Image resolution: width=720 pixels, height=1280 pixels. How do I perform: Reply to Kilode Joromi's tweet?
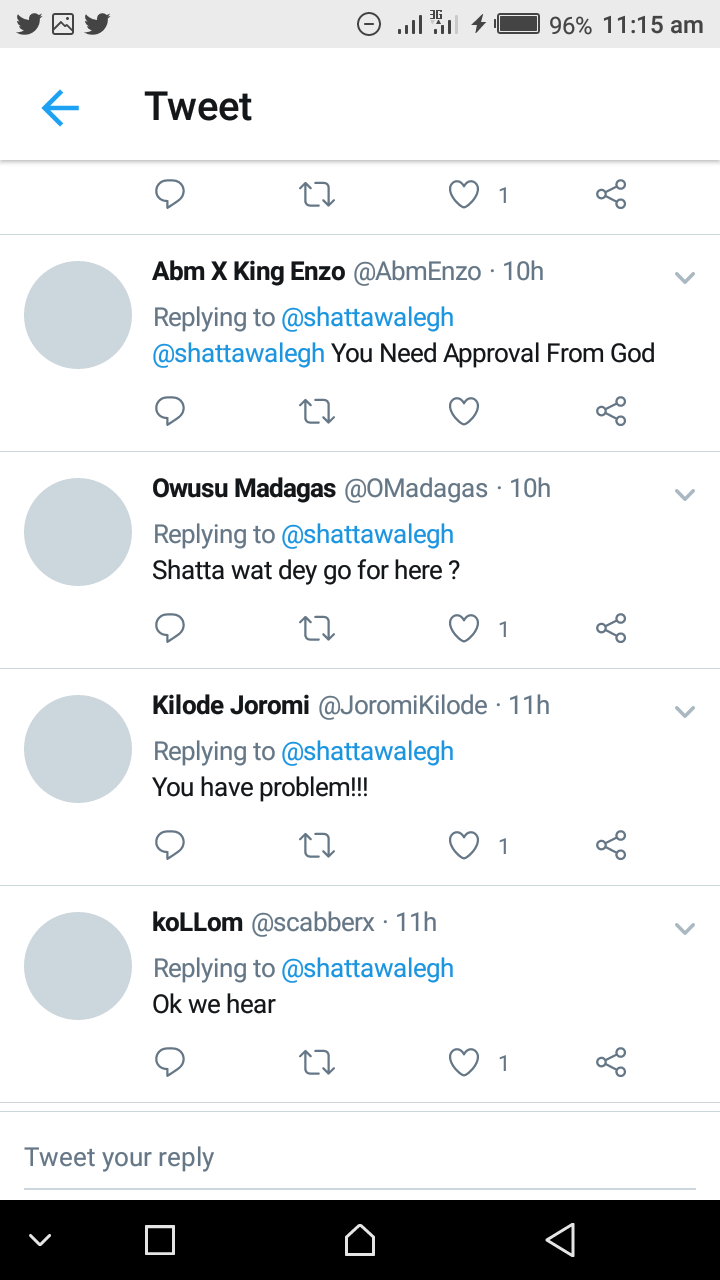170,845
